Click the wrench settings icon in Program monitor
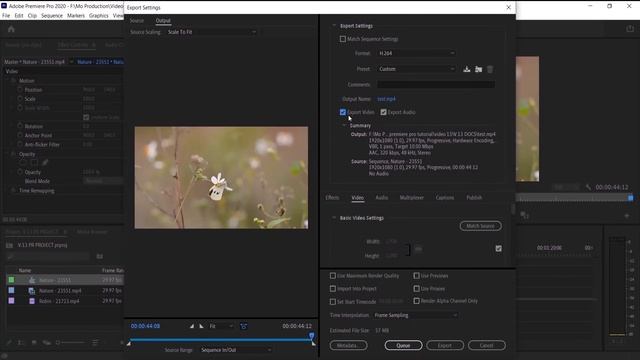The image size is (640, 360). 588,187
